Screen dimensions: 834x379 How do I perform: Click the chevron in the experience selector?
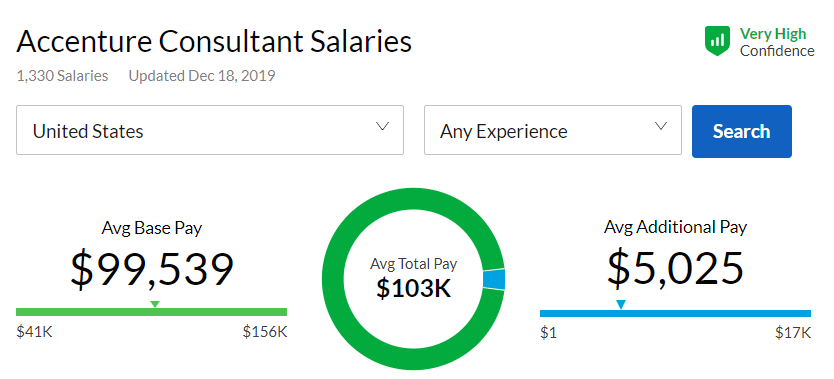661,127
